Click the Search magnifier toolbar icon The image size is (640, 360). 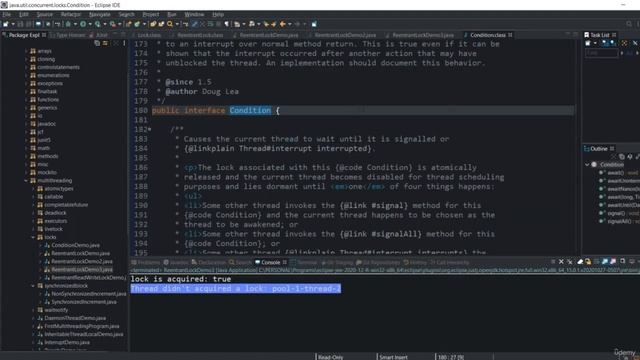point(170,24)
